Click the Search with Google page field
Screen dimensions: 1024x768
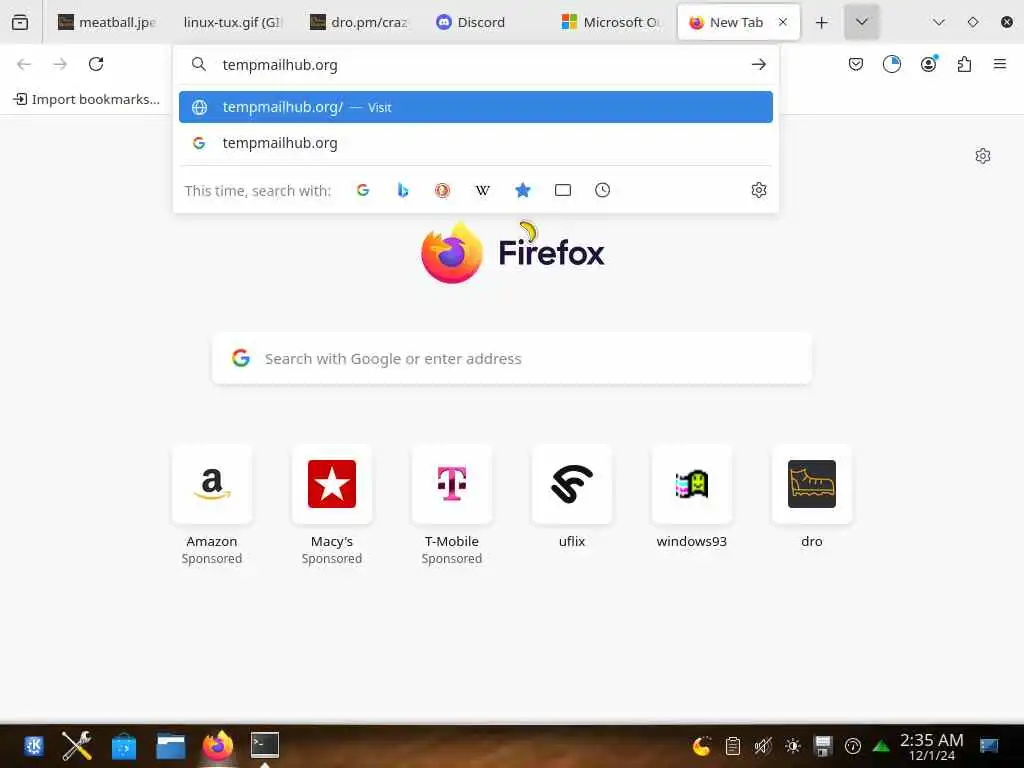[512, 359]
